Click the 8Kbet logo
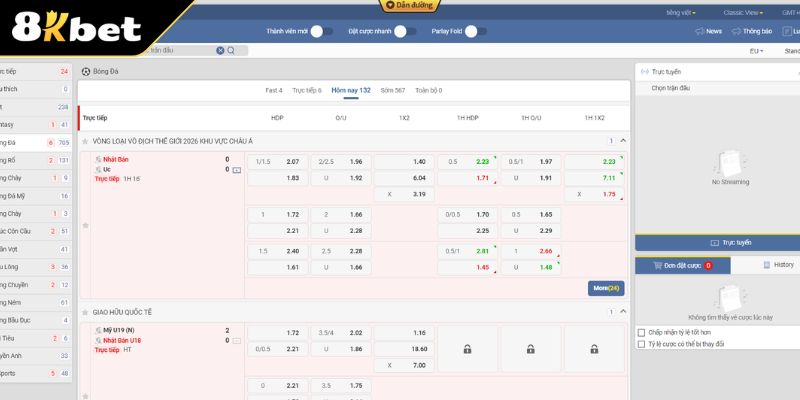Viewport: 800px width, 400px height. tap(76, 30)
